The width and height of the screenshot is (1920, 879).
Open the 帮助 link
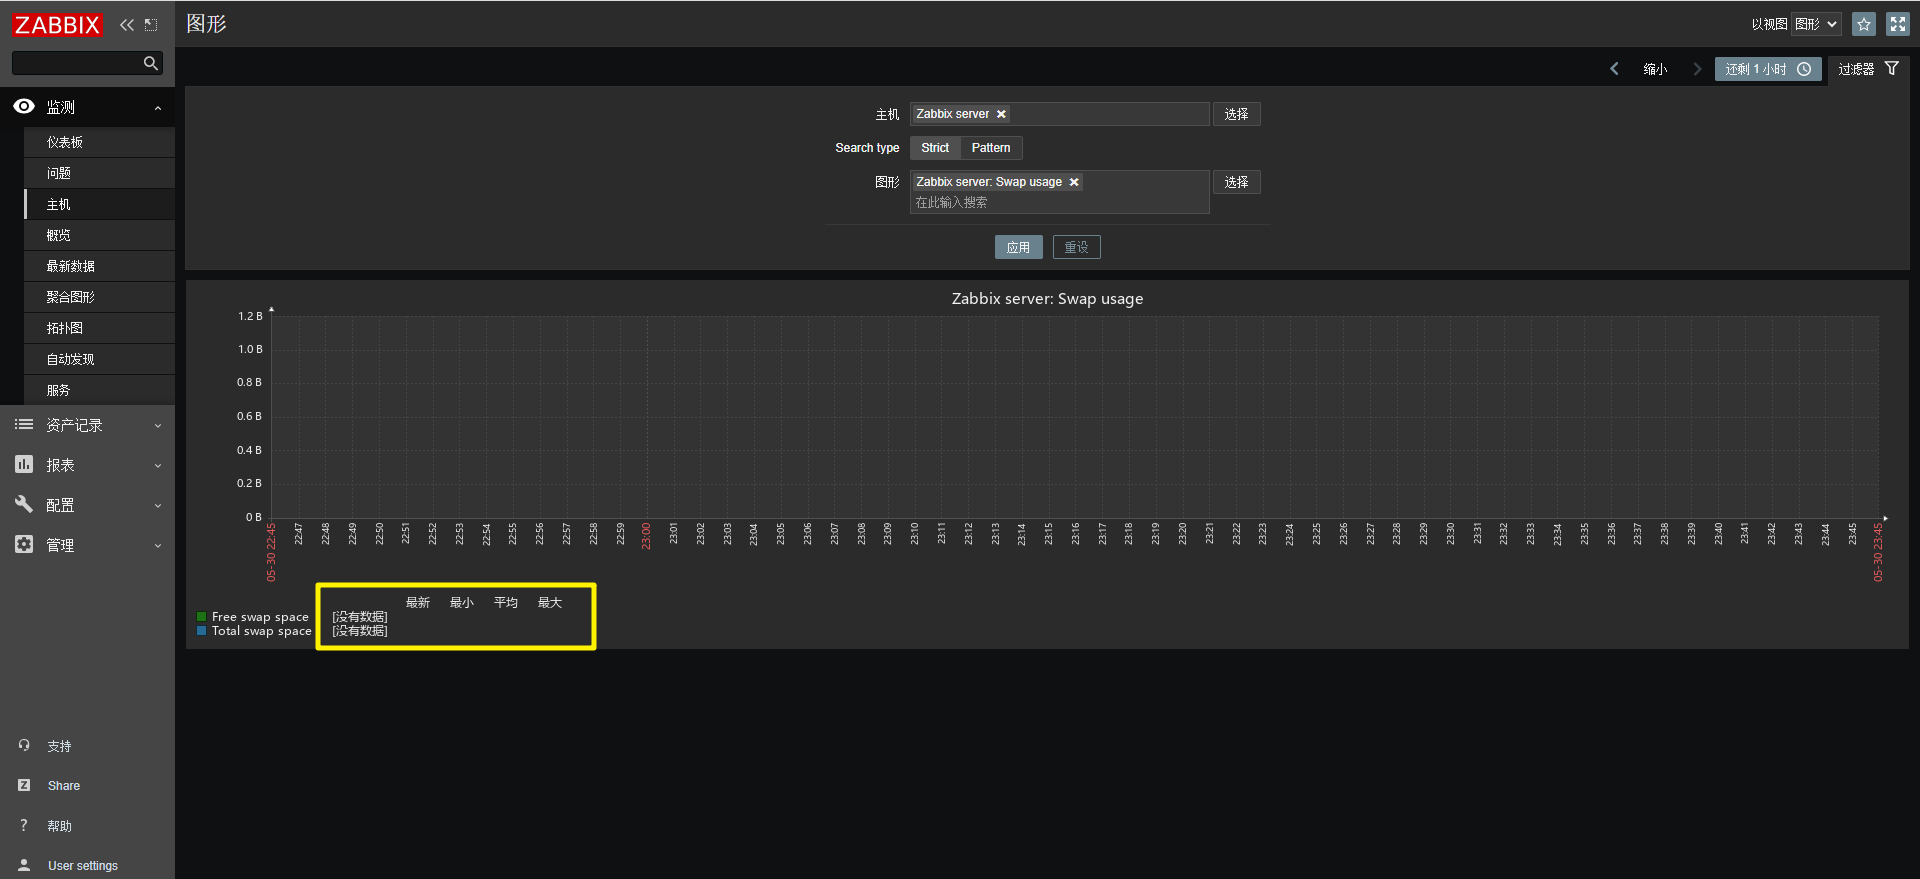(x=60, y=826)
